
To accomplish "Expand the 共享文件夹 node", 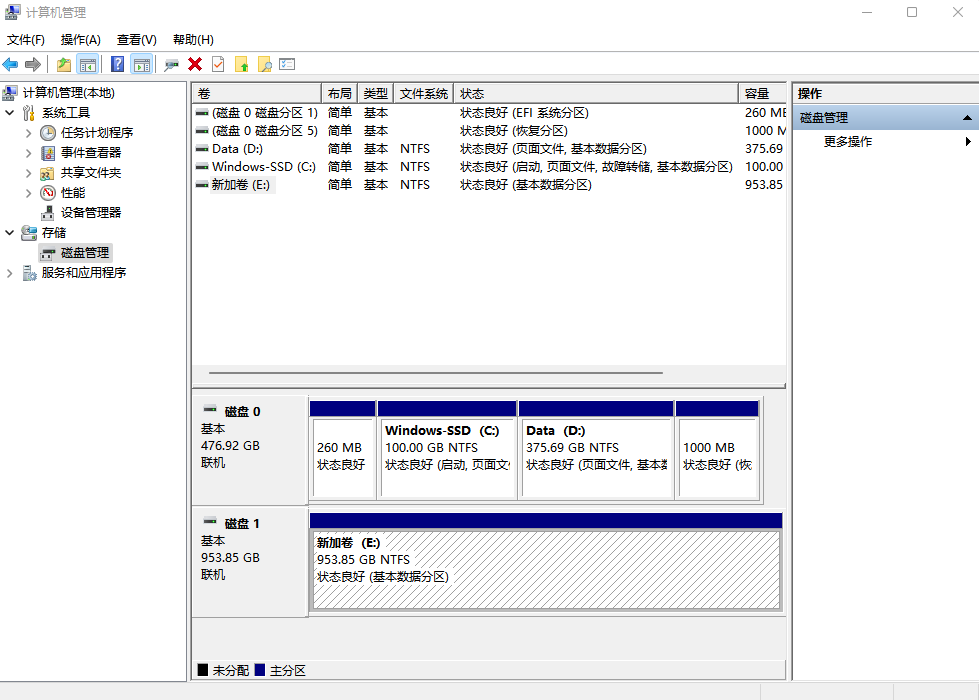I will [x=29, y=173].
